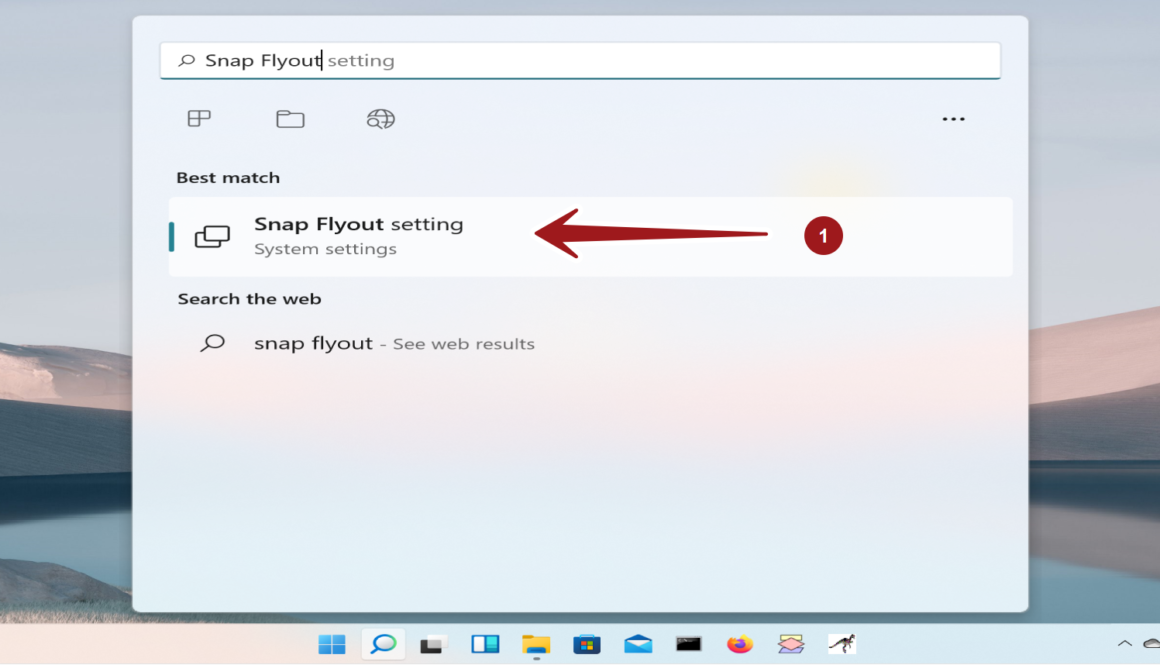1160x665 pixels.
Task: Open the Command Prompt taskbar icon
Action: [689, 644]
